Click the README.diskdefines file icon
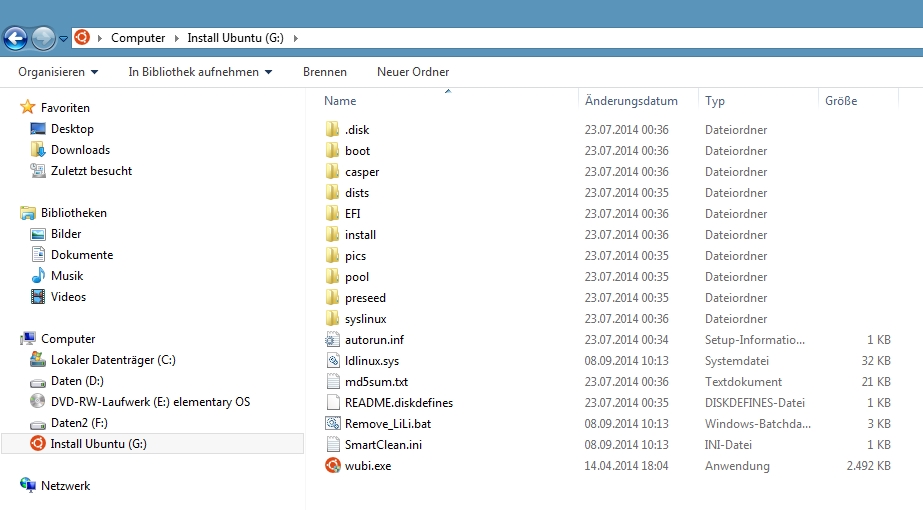 coord(333,402)
